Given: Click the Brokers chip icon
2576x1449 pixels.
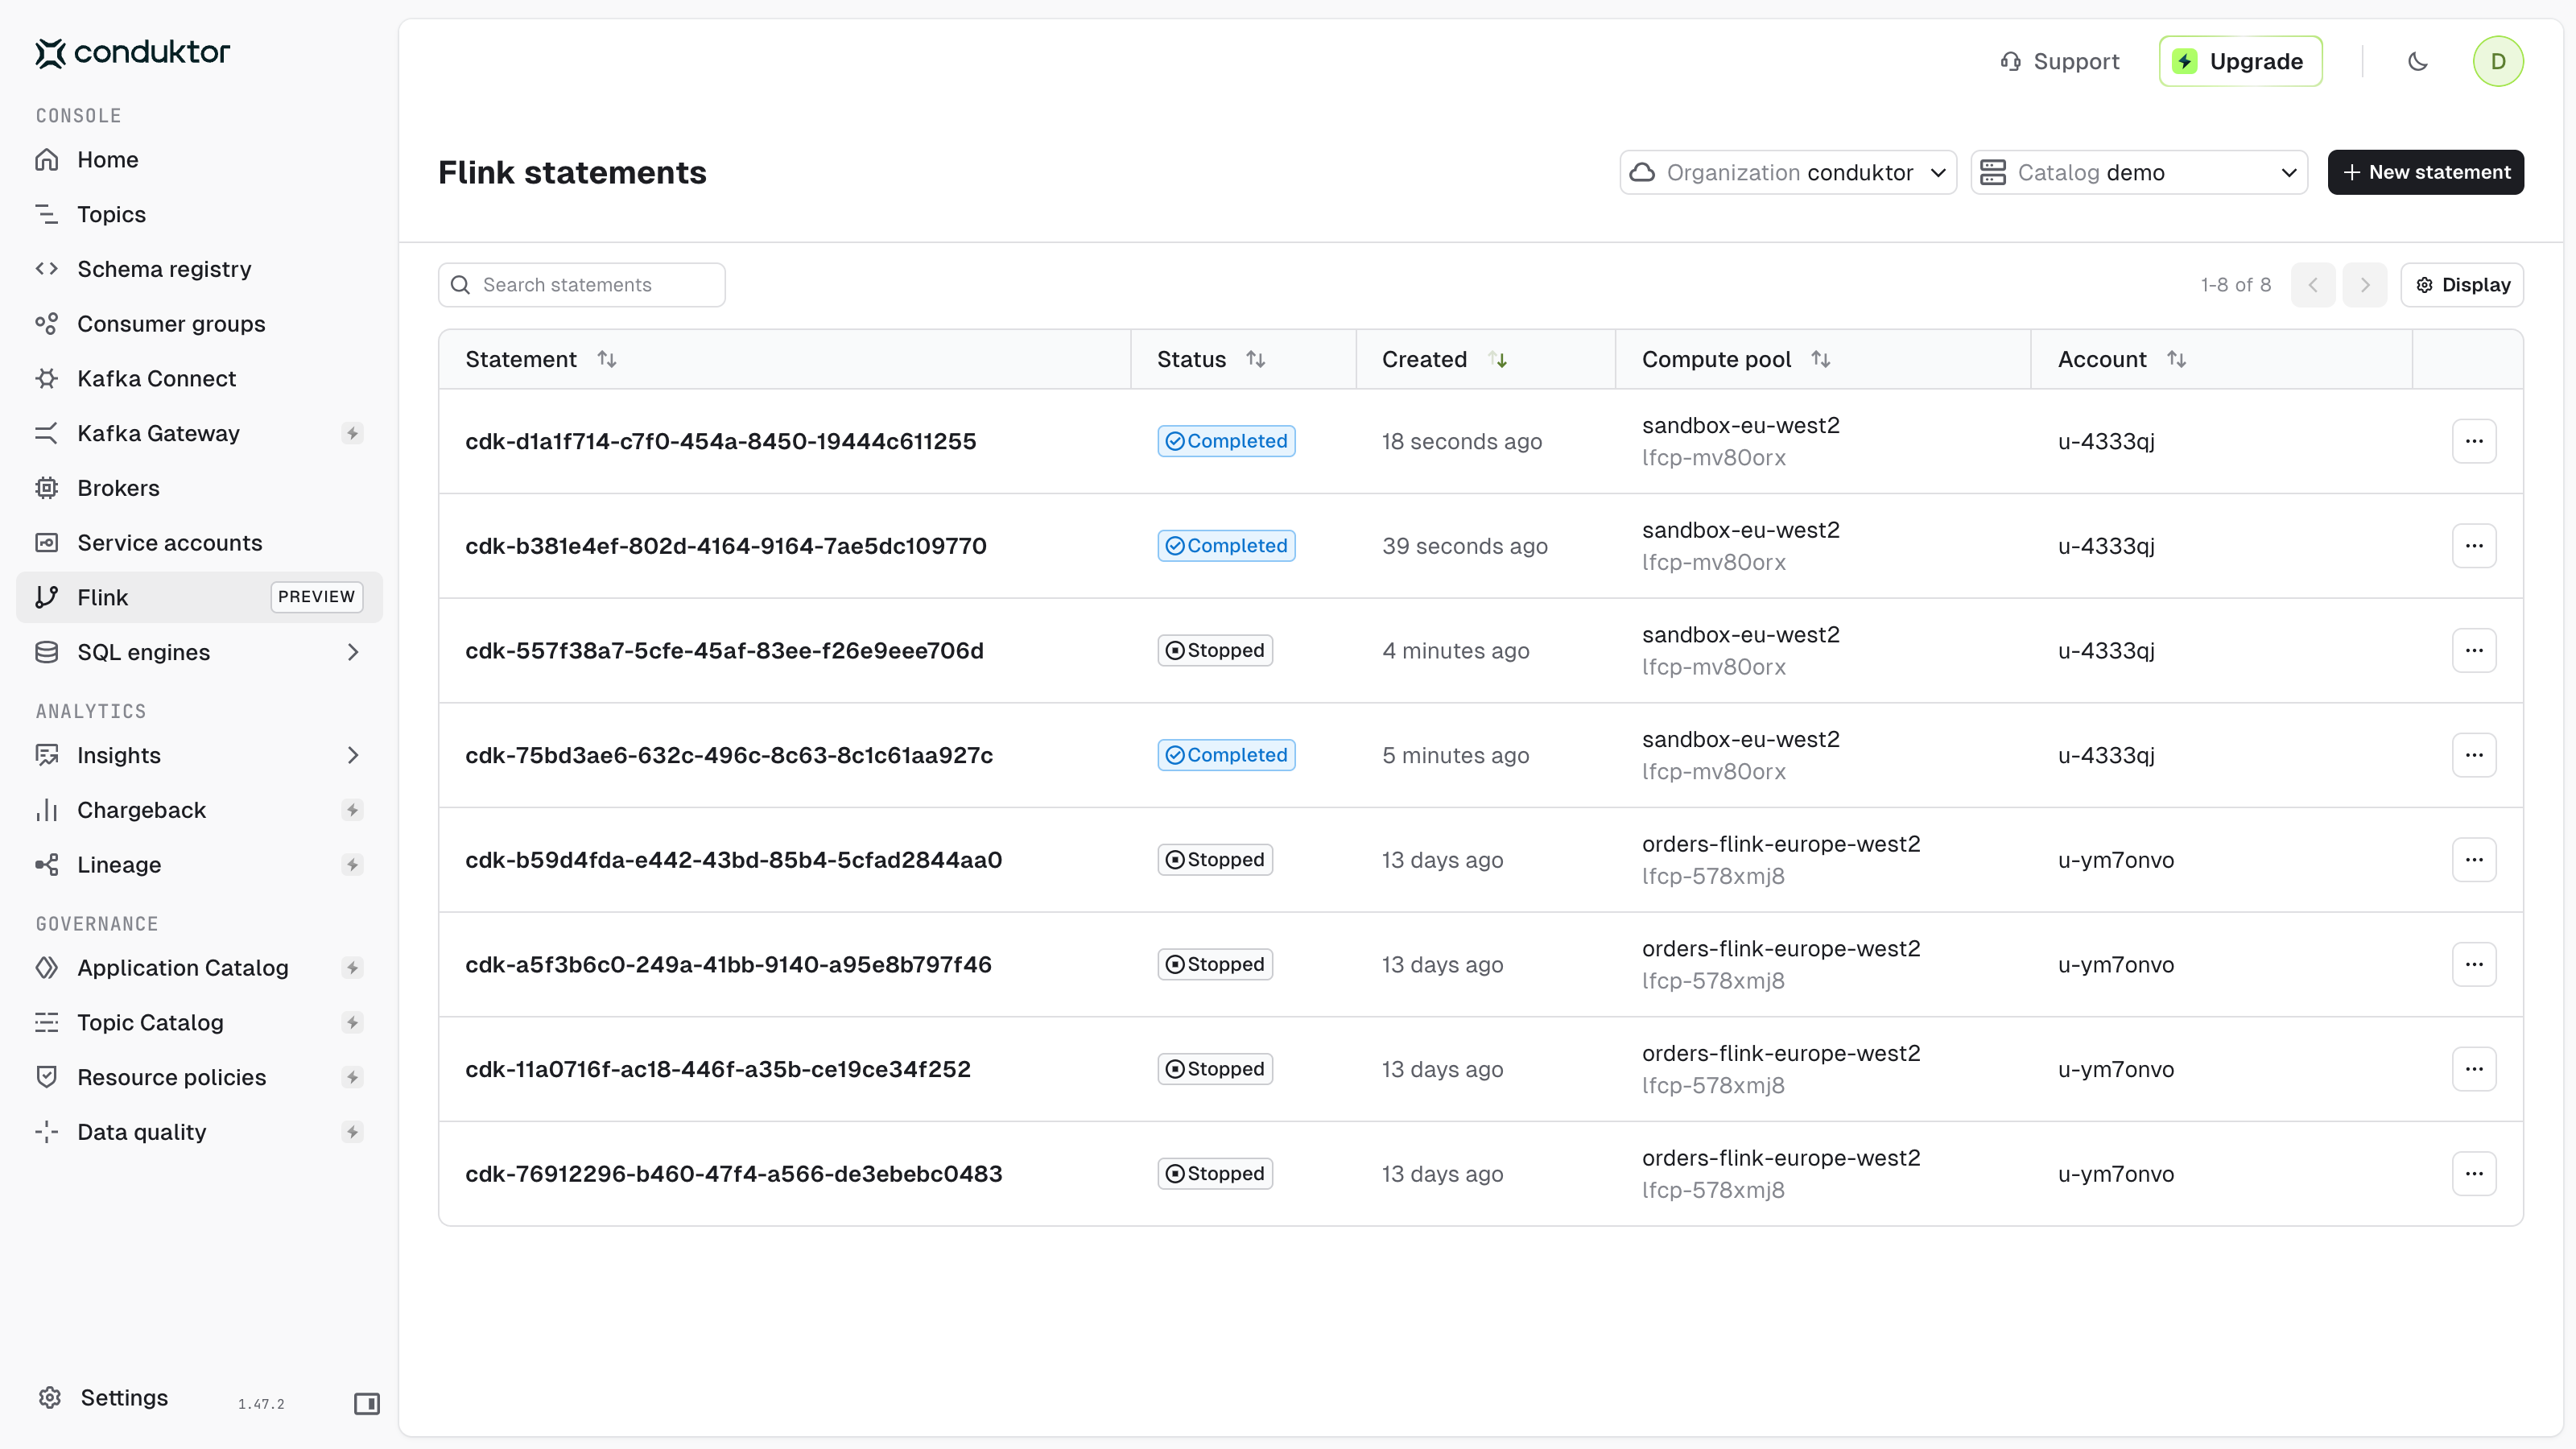Looking at the screenshot, I should pyautogui.click(x=46, y=488).
